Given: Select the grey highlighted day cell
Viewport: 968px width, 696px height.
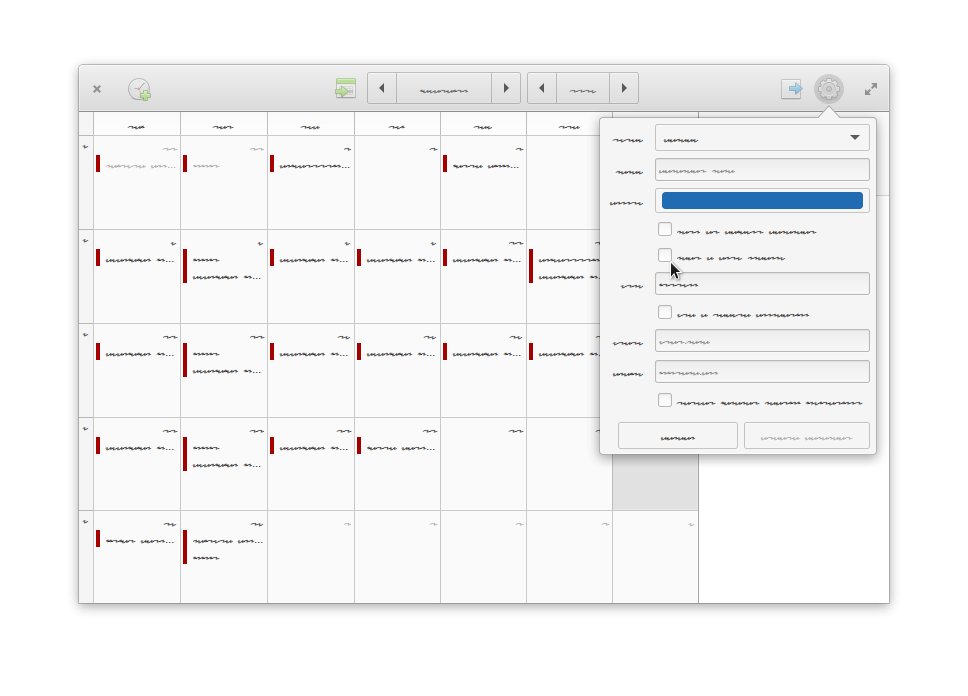Looking at the screenshot, I should [x=656, y=482].
